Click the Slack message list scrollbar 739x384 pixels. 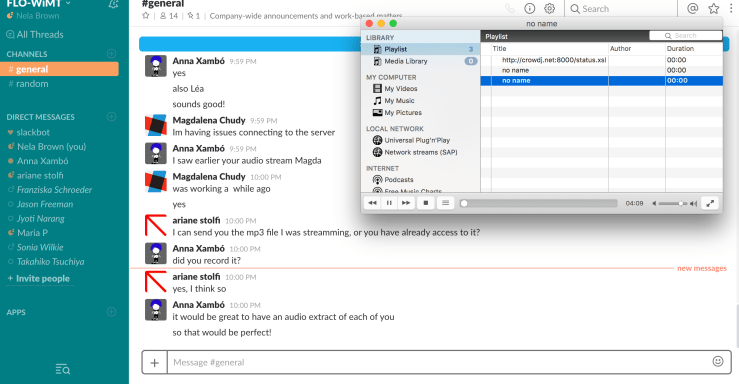pos(737,327)
